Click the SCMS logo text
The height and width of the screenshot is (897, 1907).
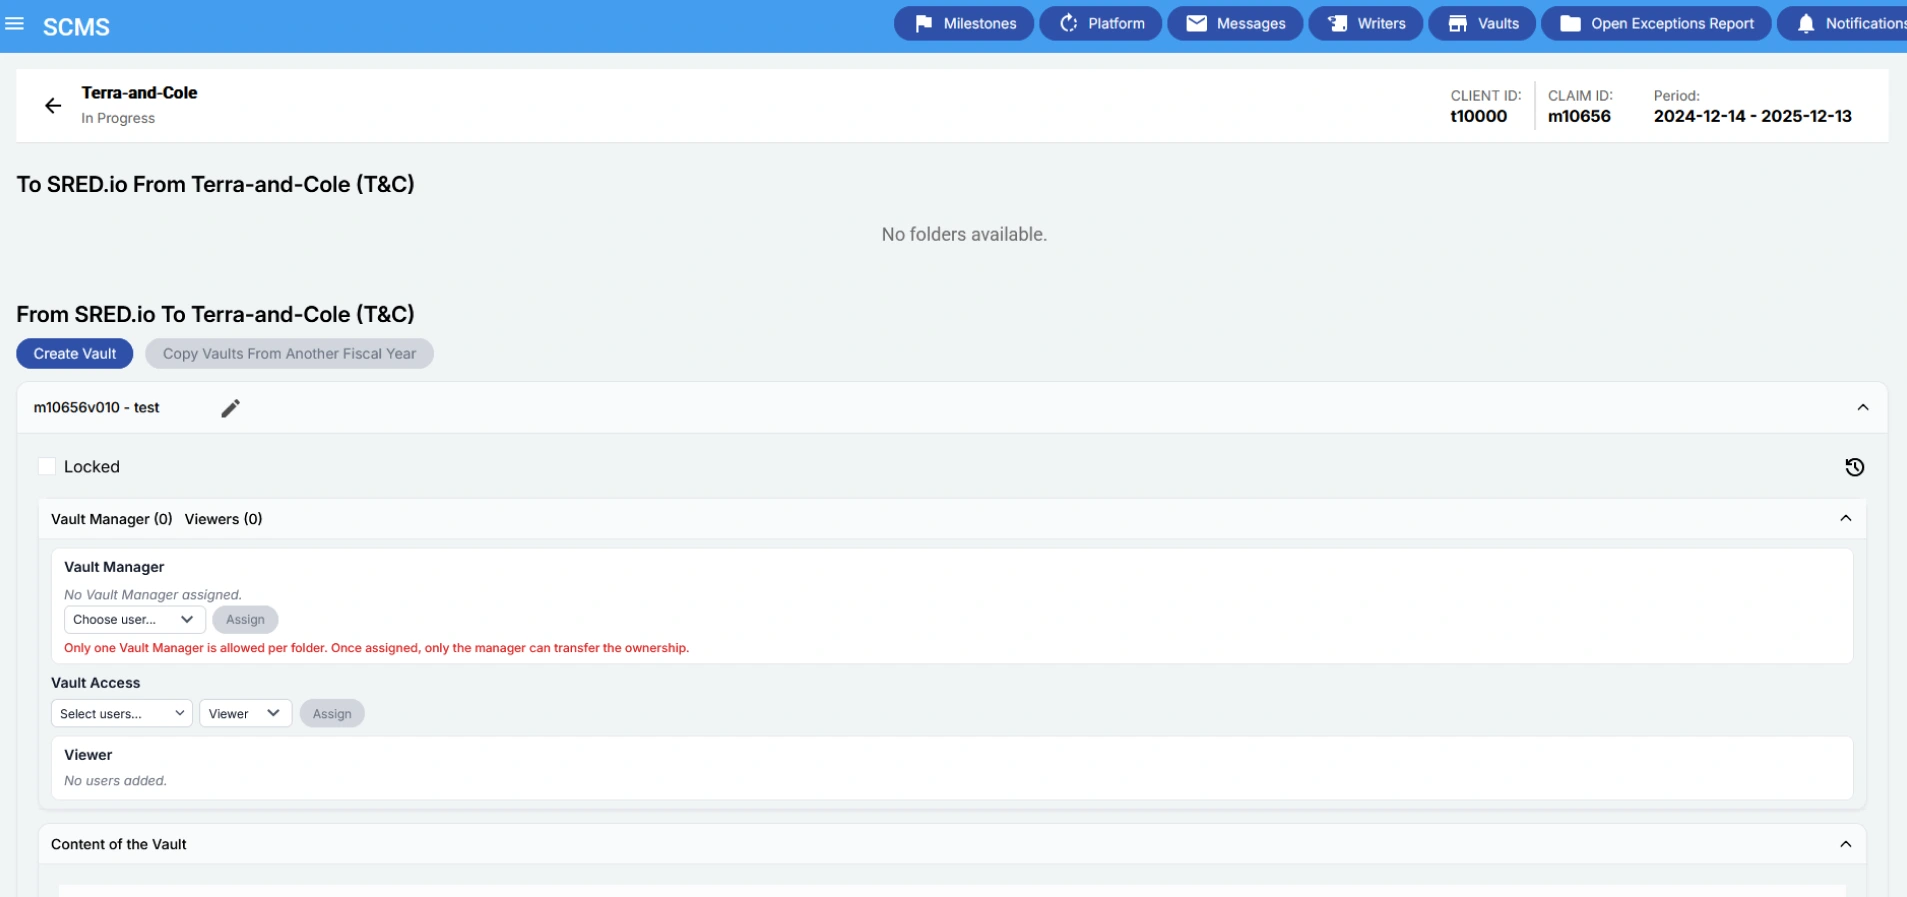76,27
